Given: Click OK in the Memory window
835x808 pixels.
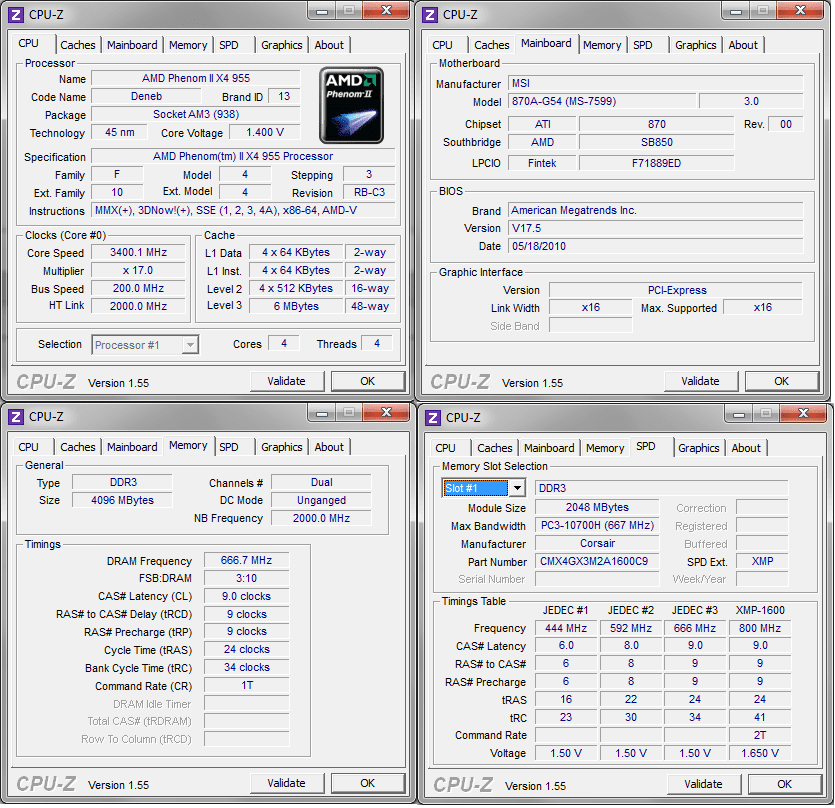Looking at the screenshot, I should 367,783.
